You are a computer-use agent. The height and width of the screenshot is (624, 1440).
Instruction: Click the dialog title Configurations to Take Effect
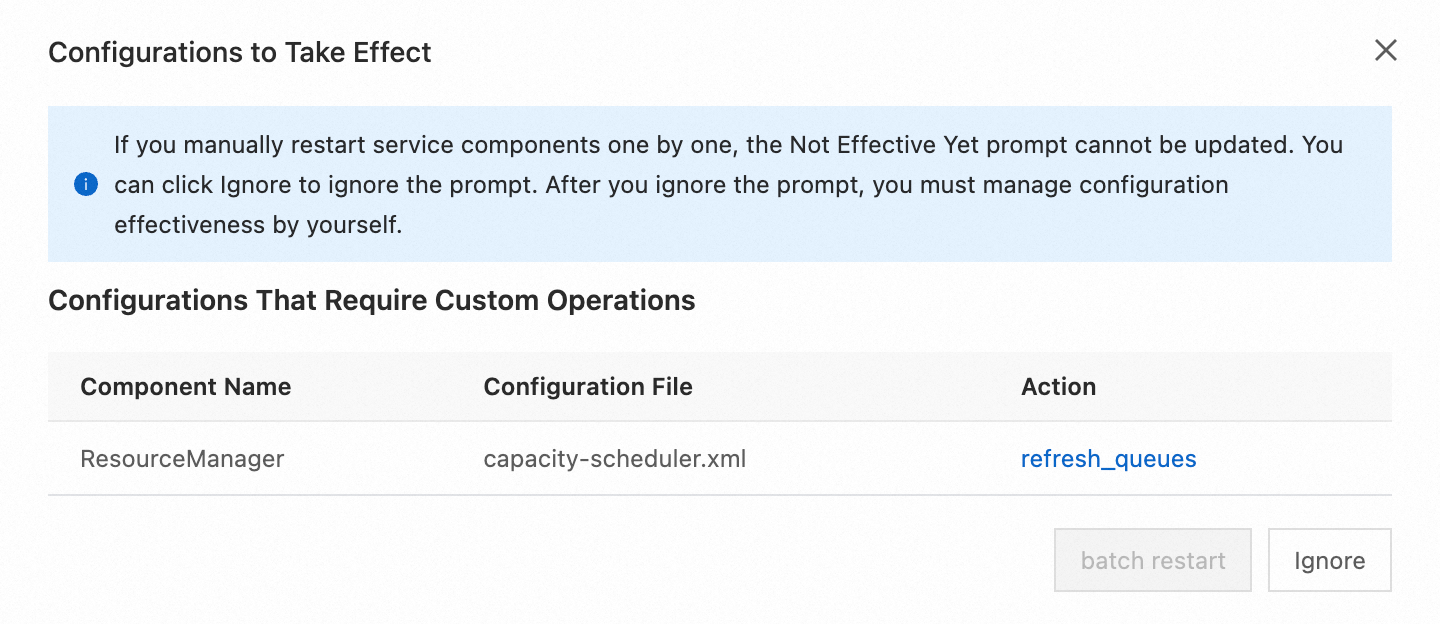240,52
